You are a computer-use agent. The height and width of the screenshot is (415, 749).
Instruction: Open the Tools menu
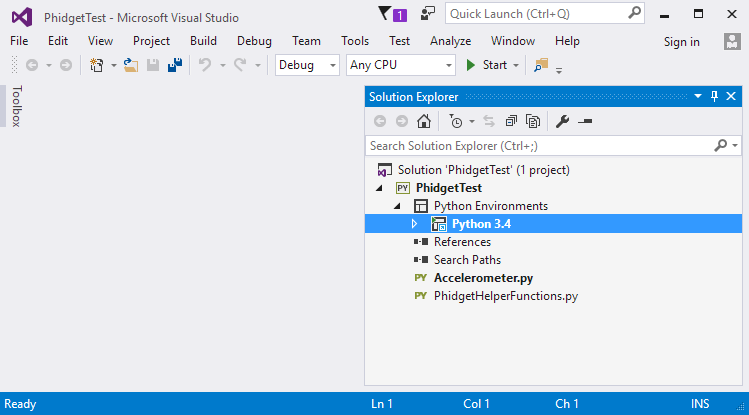355,41
